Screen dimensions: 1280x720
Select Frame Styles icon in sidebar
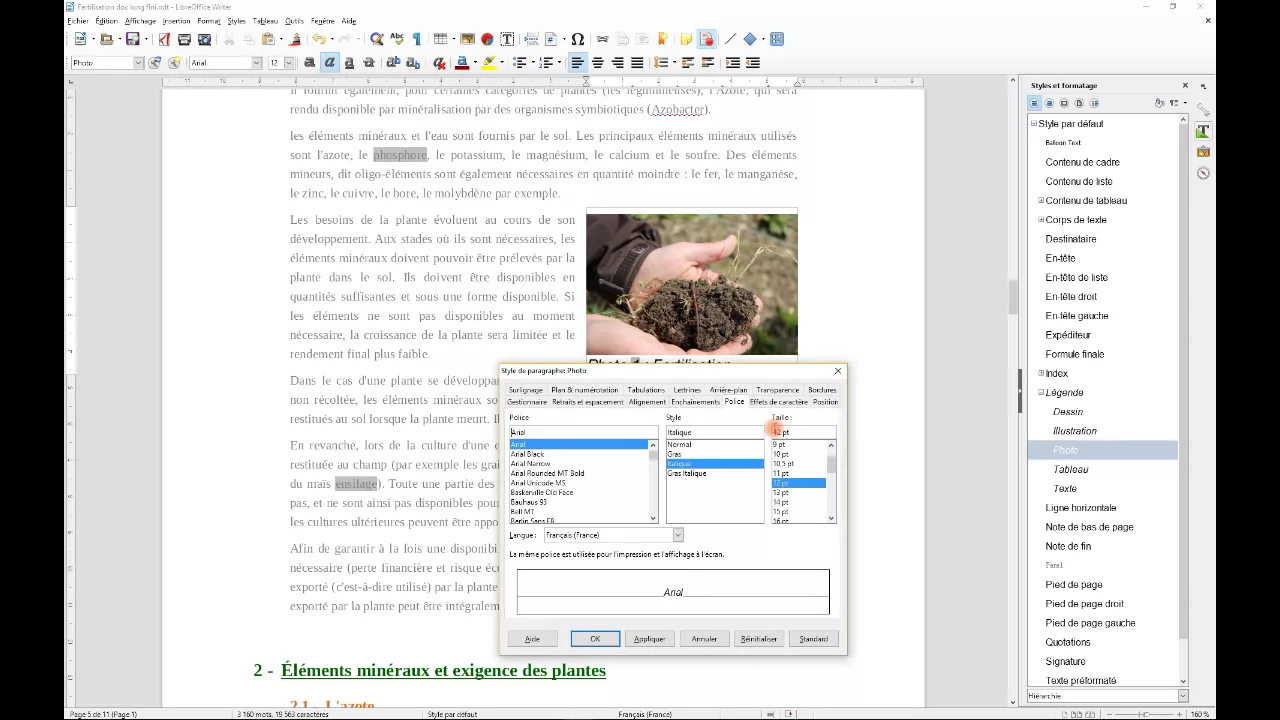tap(1064, 103)
